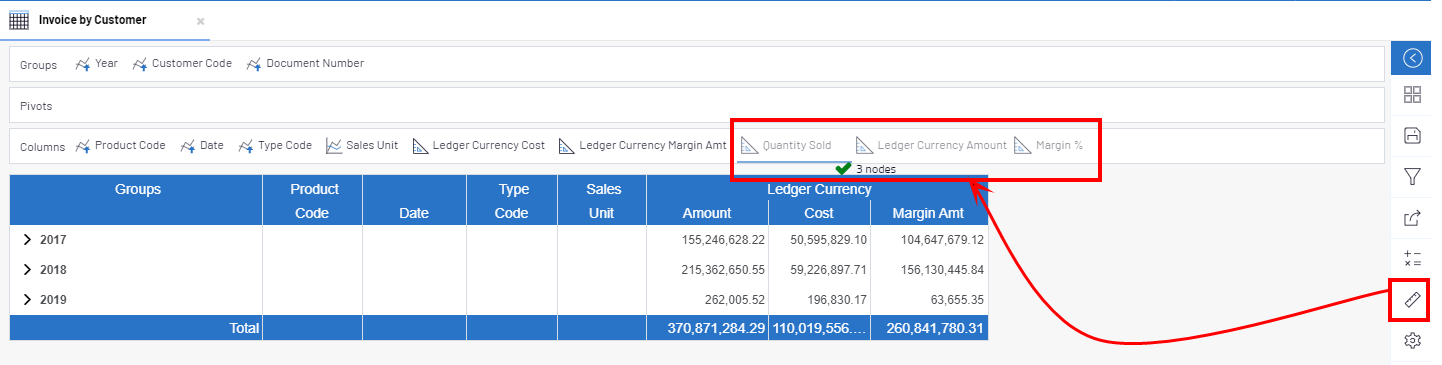Screen dimensions: 1442x365
Task: Select the 50,595,829.10 cost cell
Action: (819, 240)
